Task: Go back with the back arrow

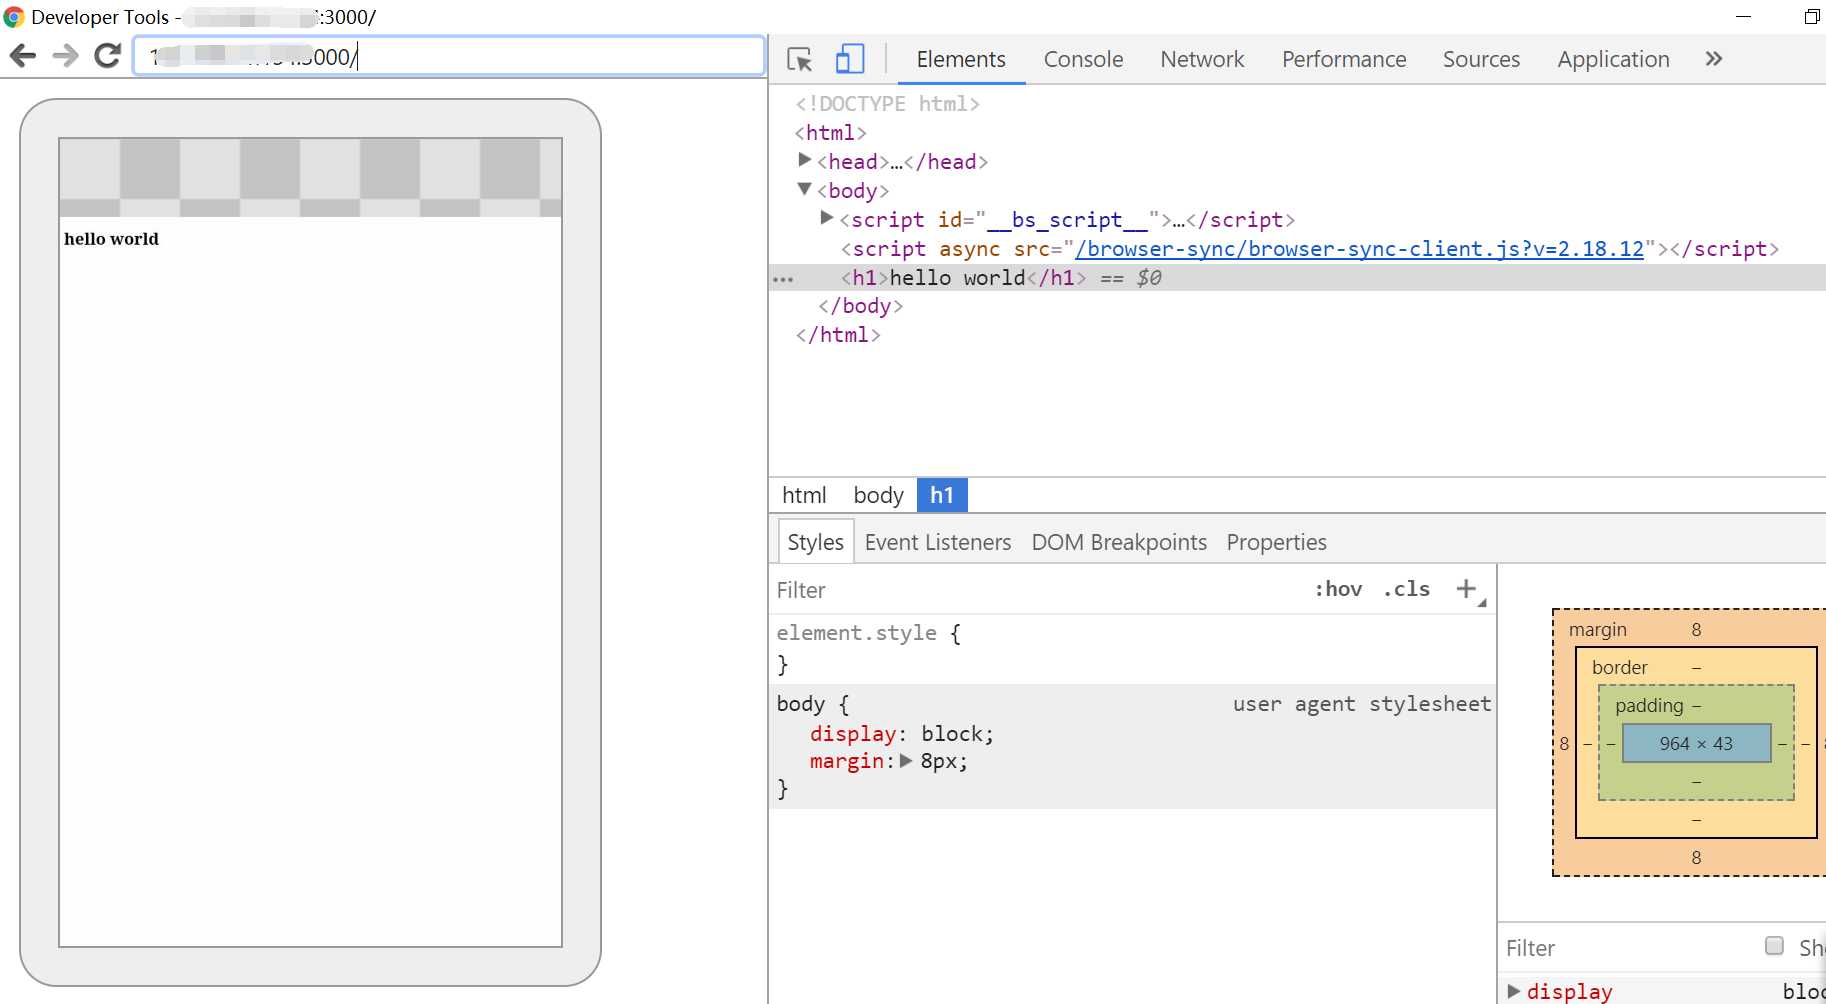Action: [23, 56]
